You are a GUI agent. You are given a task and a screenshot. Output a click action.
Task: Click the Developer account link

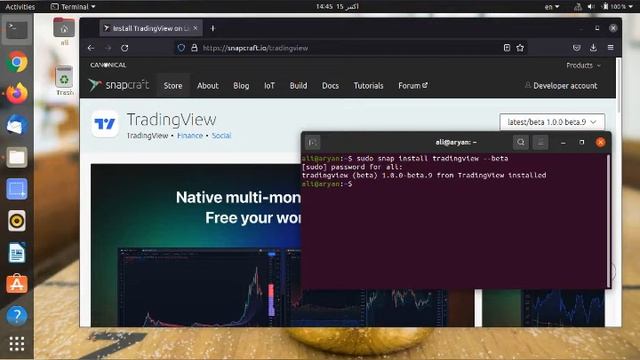point(561,86)
